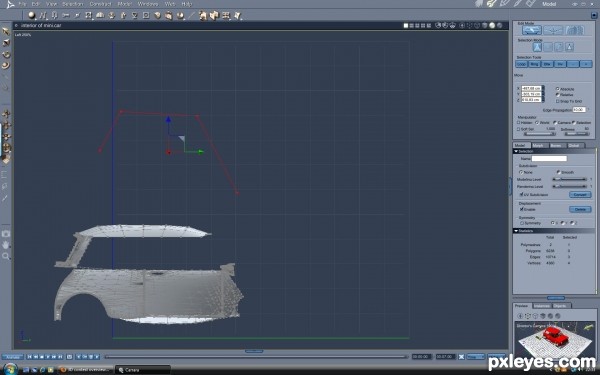
Task: Open the Windows Start button
Action: [10, 369]
